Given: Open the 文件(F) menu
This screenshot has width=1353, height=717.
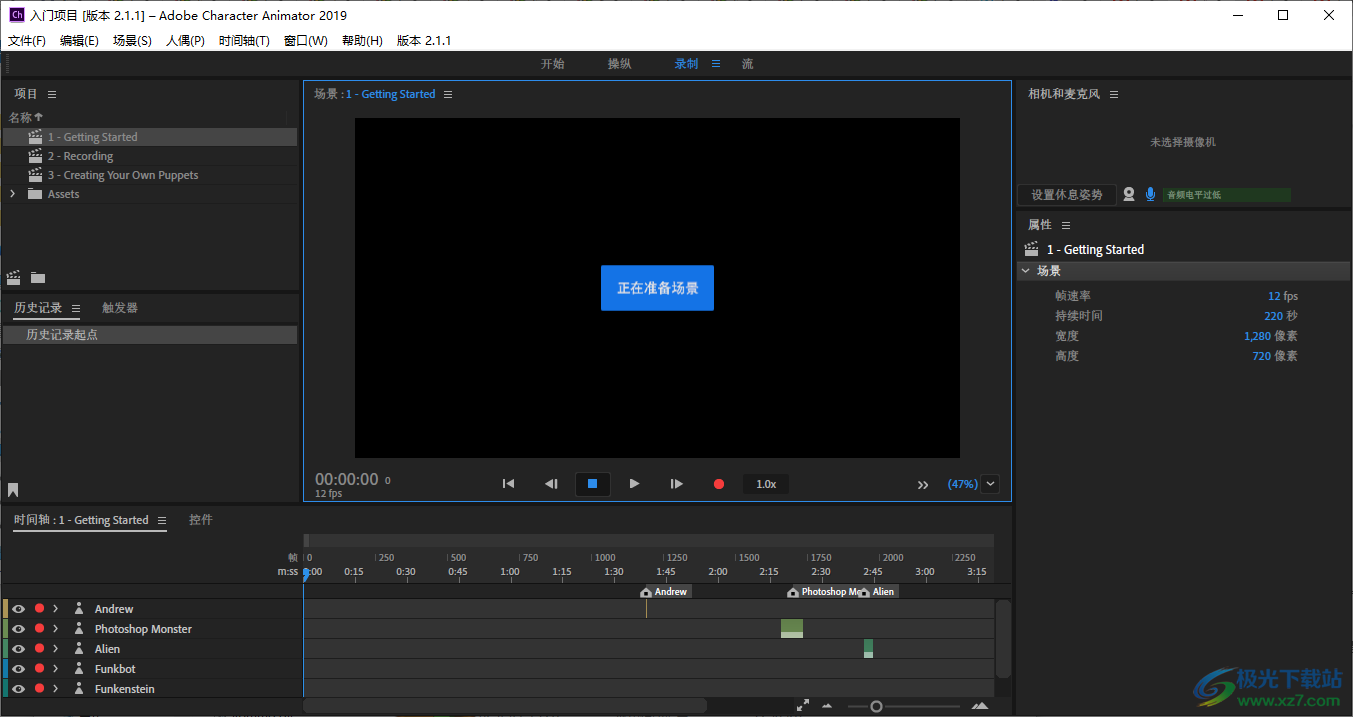Looking at the screenshot, I should [27, 41].
